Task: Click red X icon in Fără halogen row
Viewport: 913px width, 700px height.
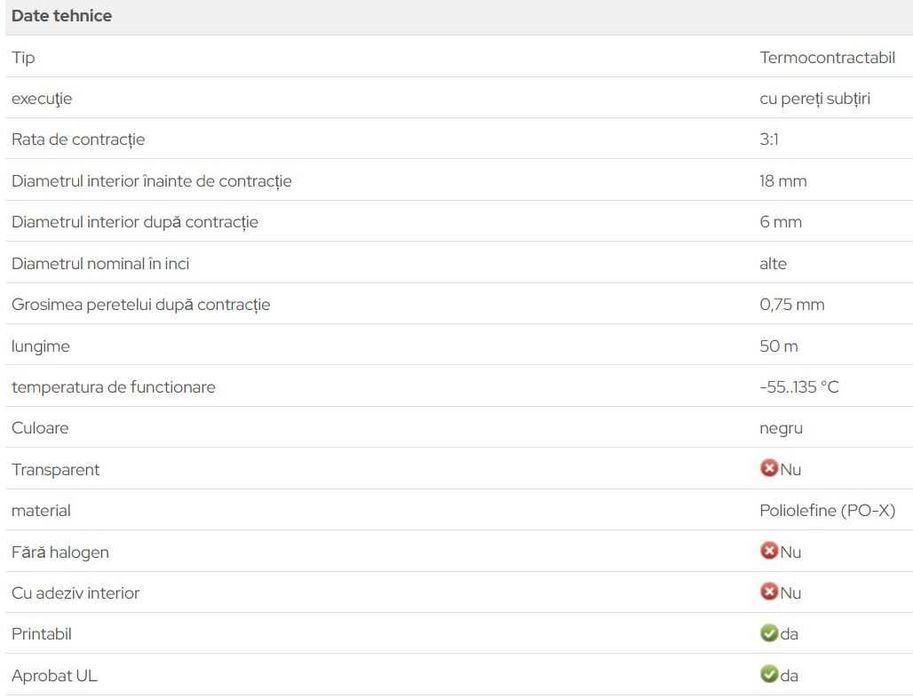Action: 768,551
